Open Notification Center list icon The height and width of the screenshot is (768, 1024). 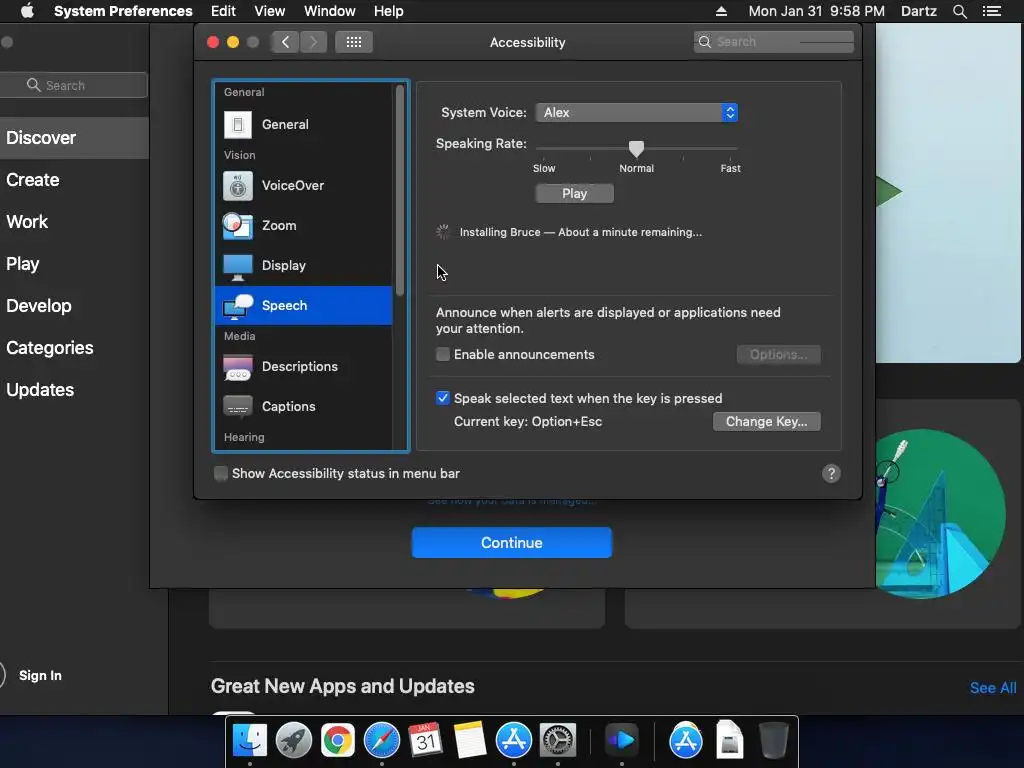[992, 11]
